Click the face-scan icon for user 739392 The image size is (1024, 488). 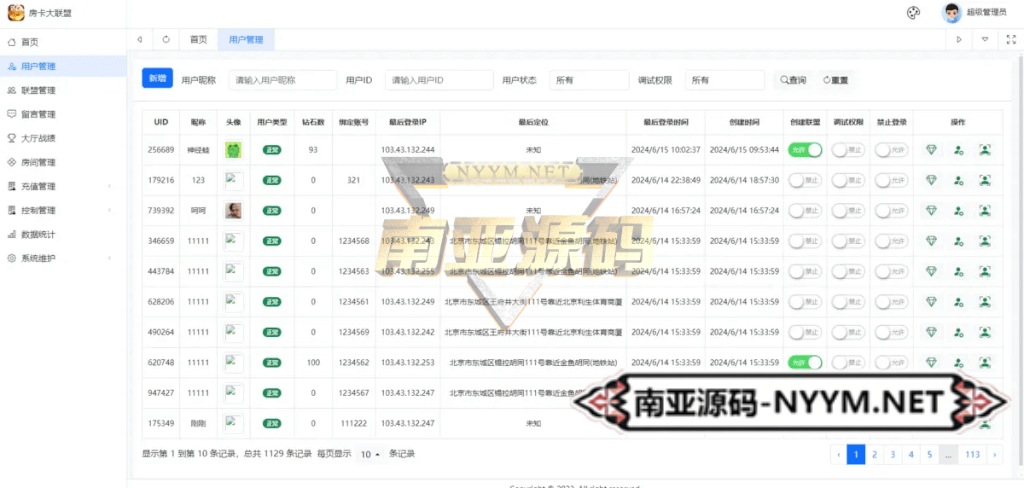pyautogui.click(x=985, y=211)
